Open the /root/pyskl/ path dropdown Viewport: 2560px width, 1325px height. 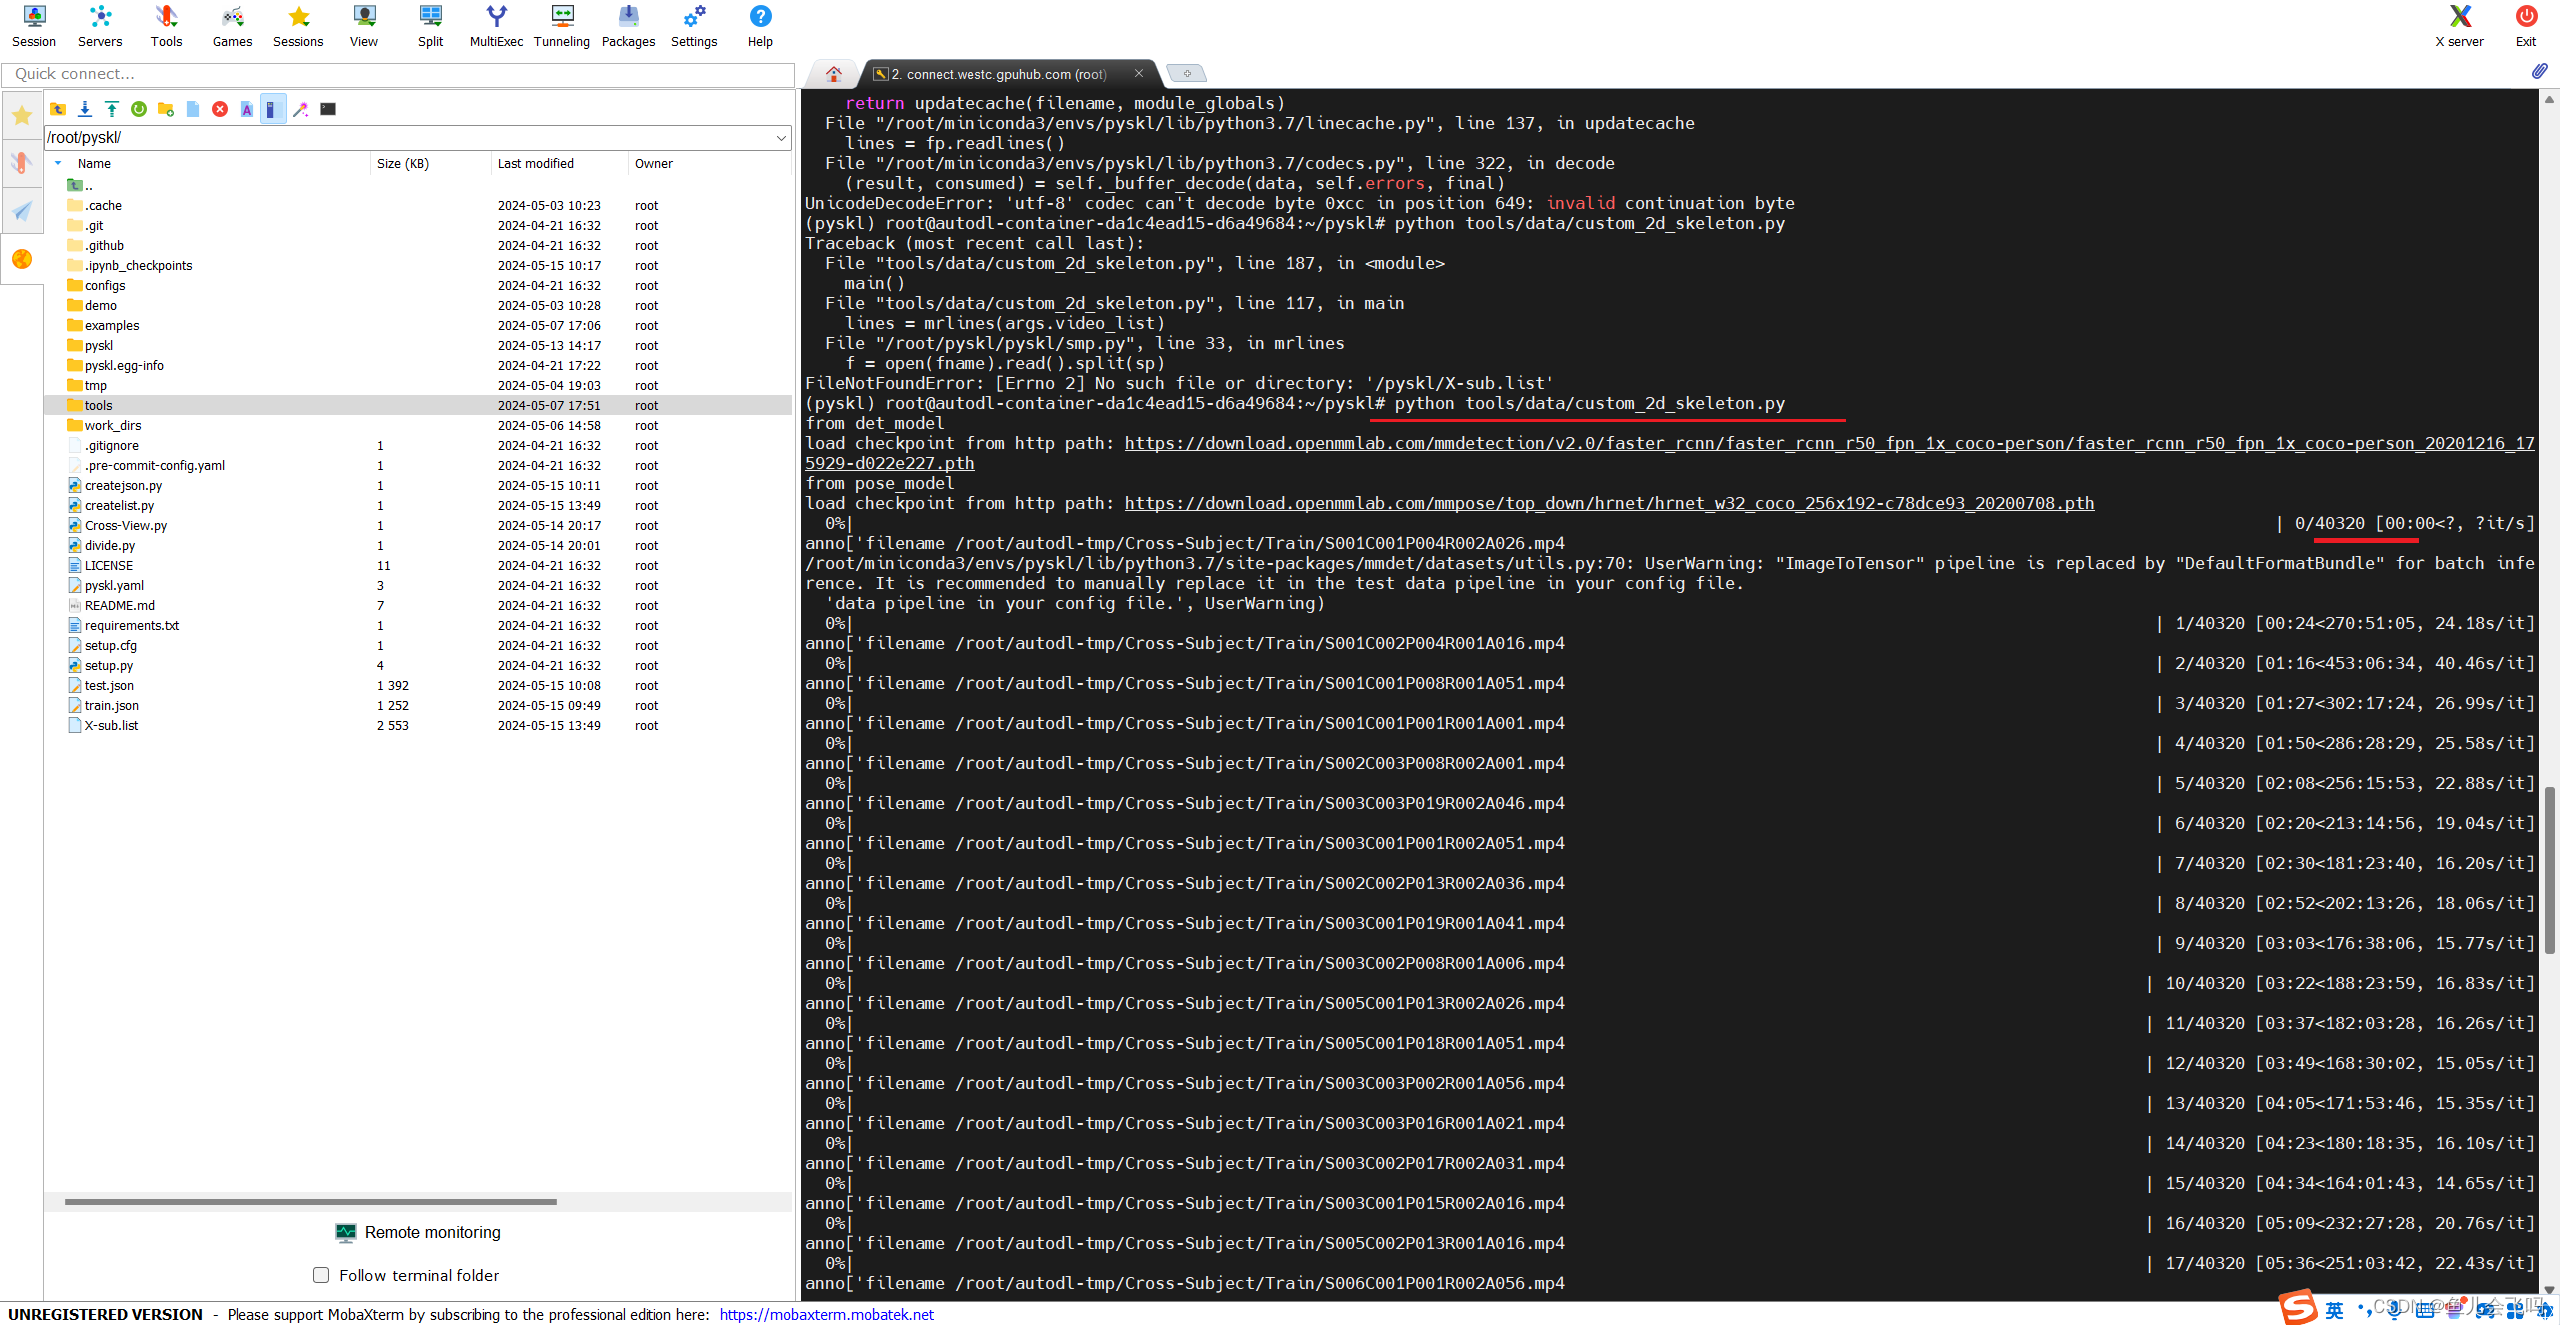pos(781,137)
